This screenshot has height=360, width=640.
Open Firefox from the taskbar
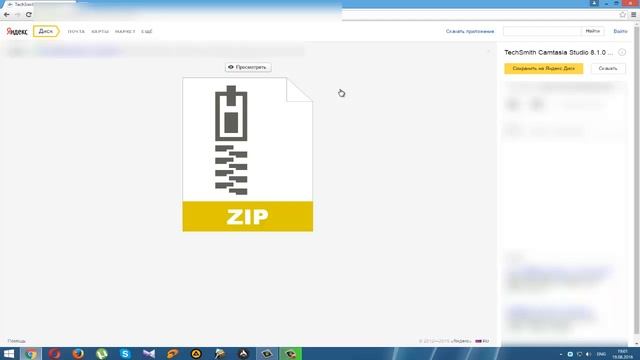(x=78, y=353)
